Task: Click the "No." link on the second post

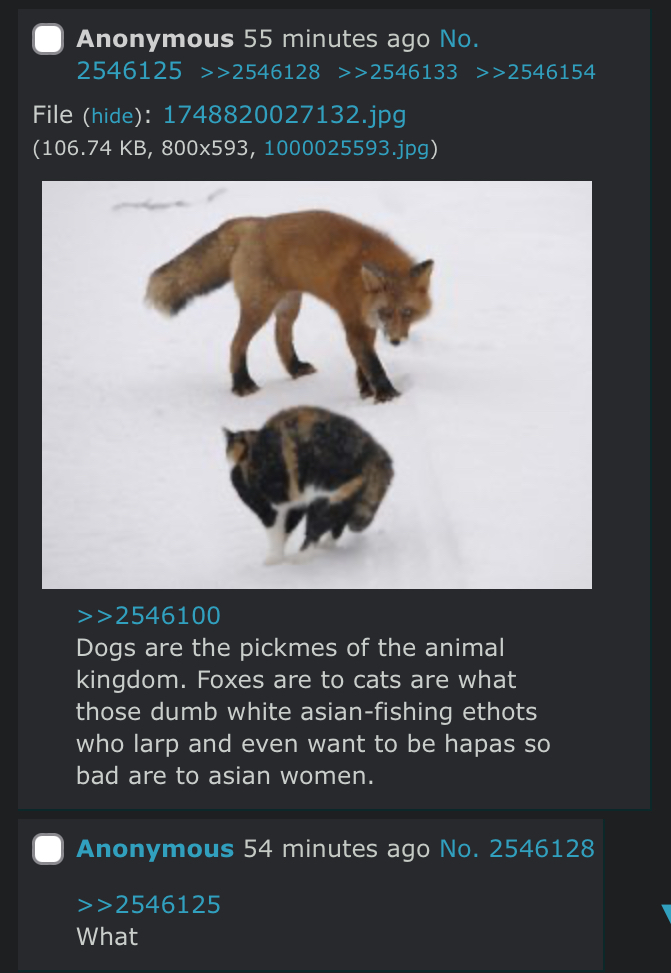Action: 459,848
